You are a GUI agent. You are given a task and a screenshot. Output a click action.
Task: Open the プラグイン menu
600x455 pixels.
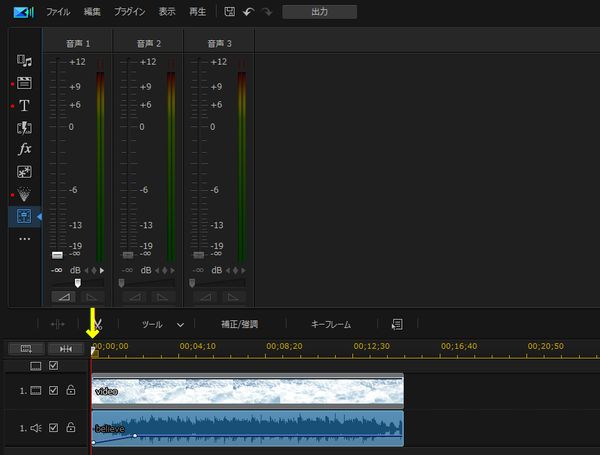tap(136, 12)
